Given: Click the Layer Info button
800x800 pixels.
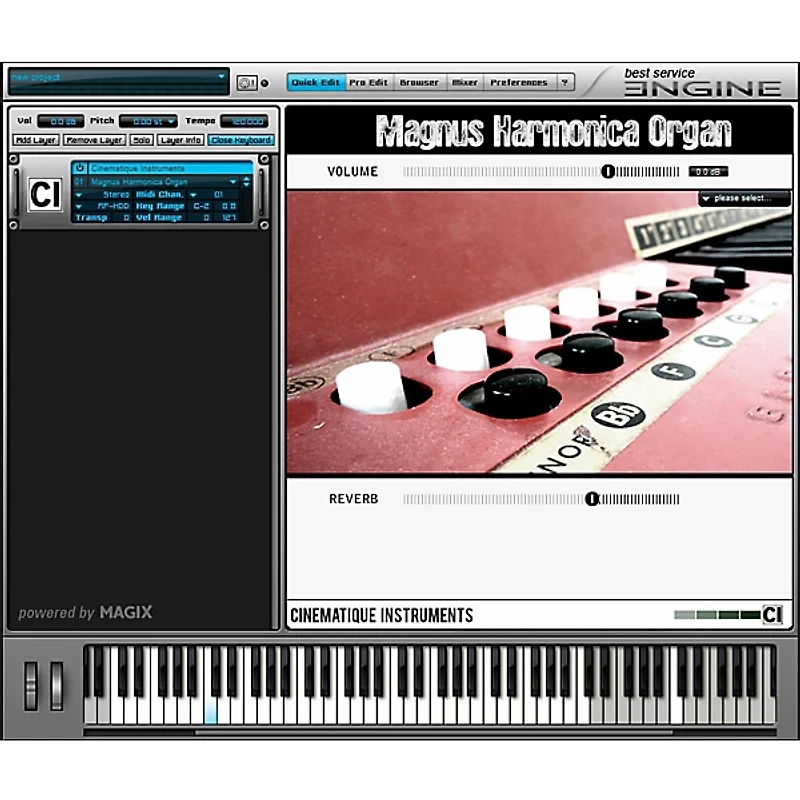Looking at the screenshot, I should pos(181,140).
